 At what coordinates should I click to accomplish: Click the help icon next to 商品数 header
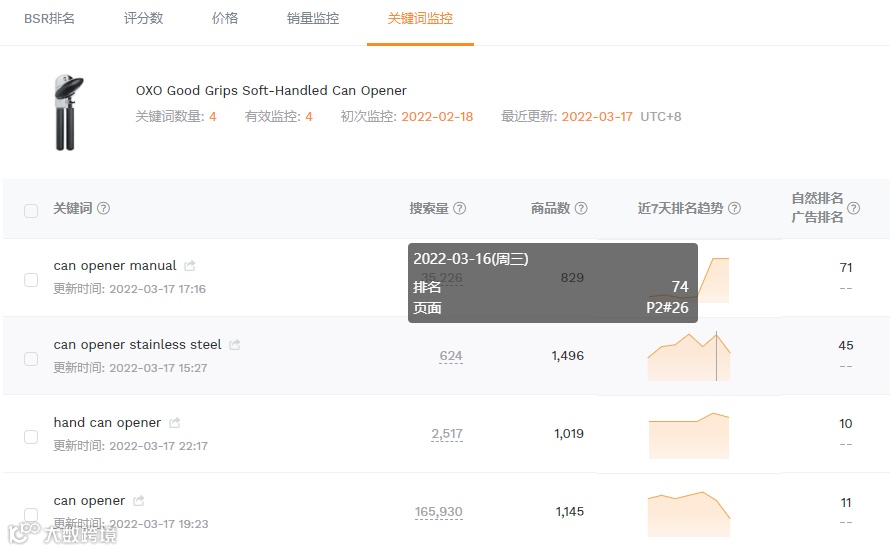[x=581, y=208]
